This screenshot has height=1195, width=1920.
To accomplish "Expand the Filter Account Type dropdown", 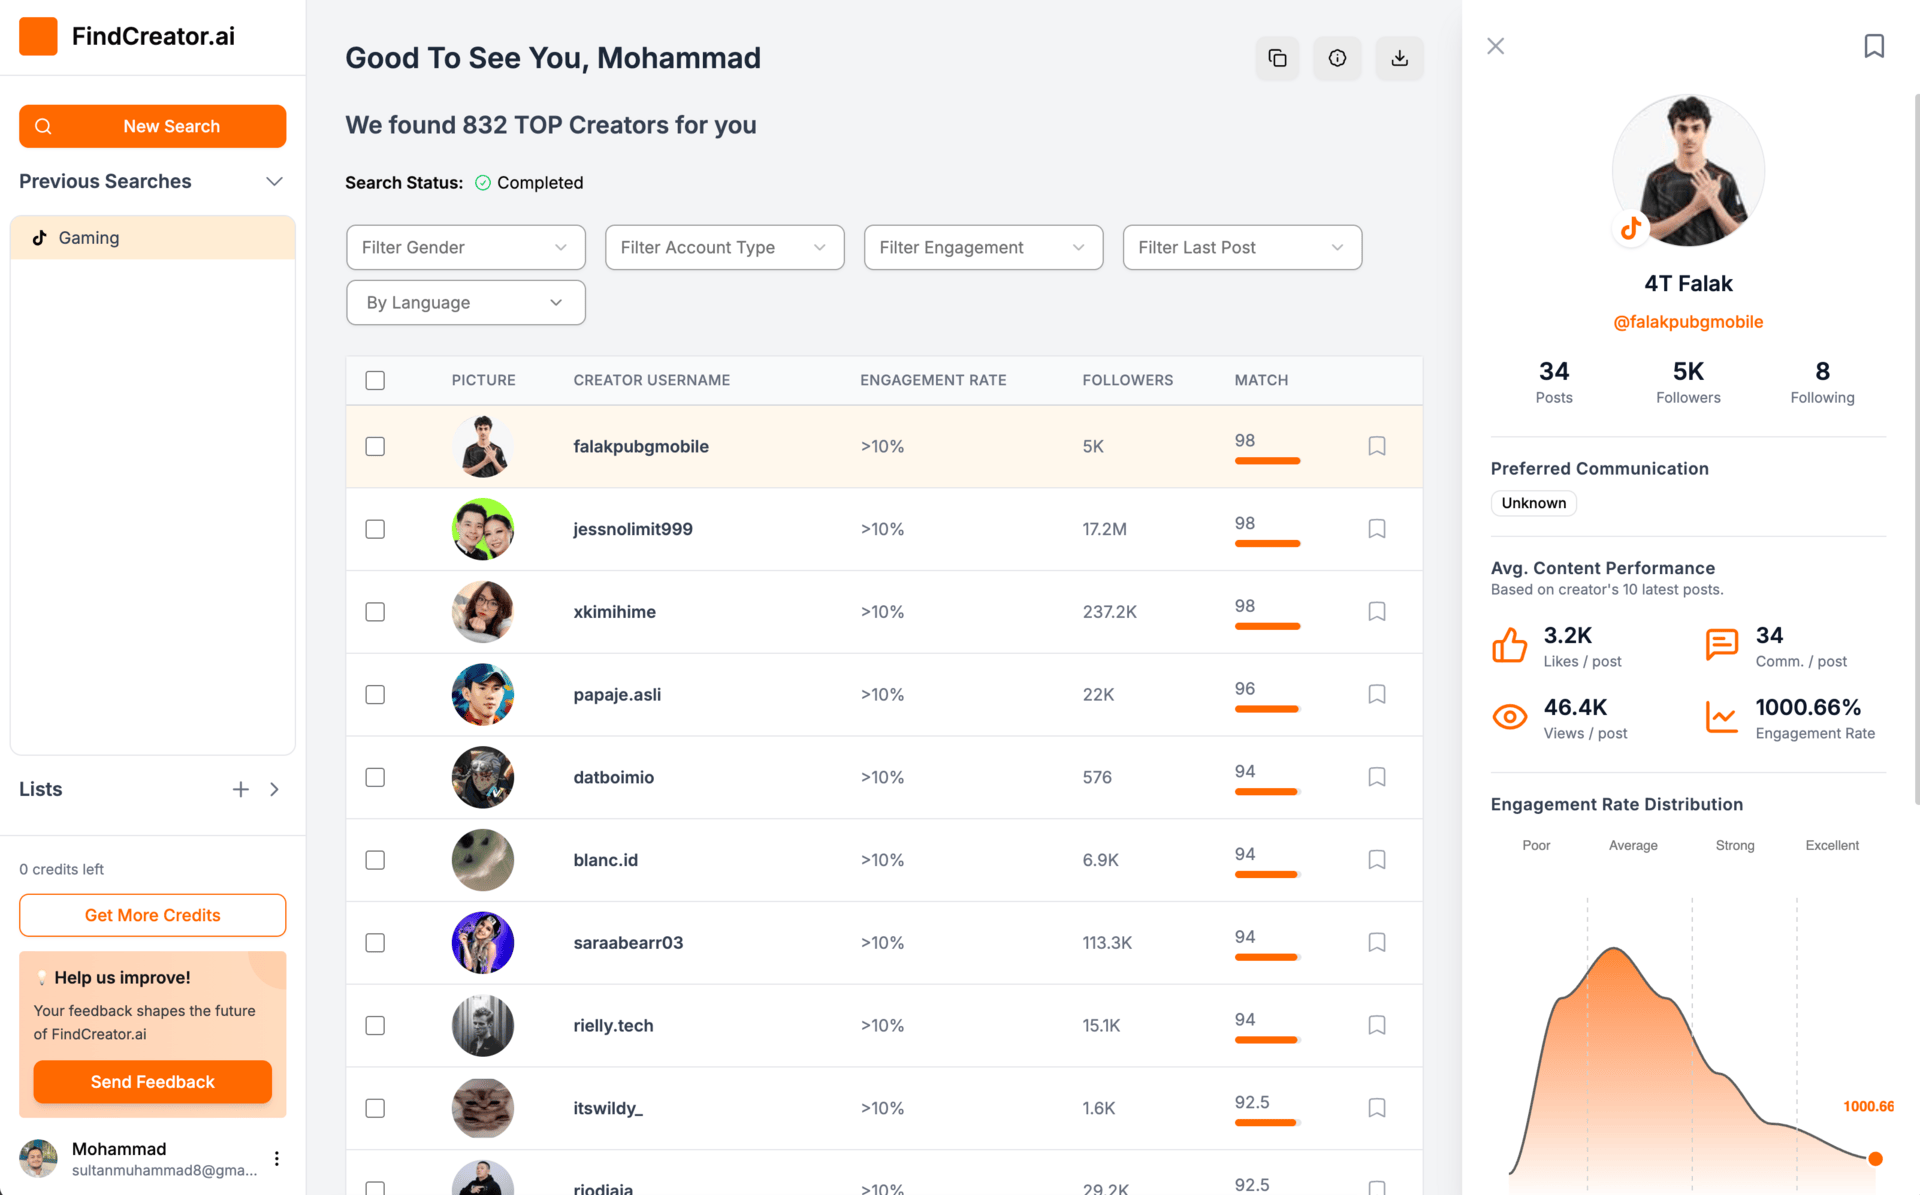I will point(724,247).
